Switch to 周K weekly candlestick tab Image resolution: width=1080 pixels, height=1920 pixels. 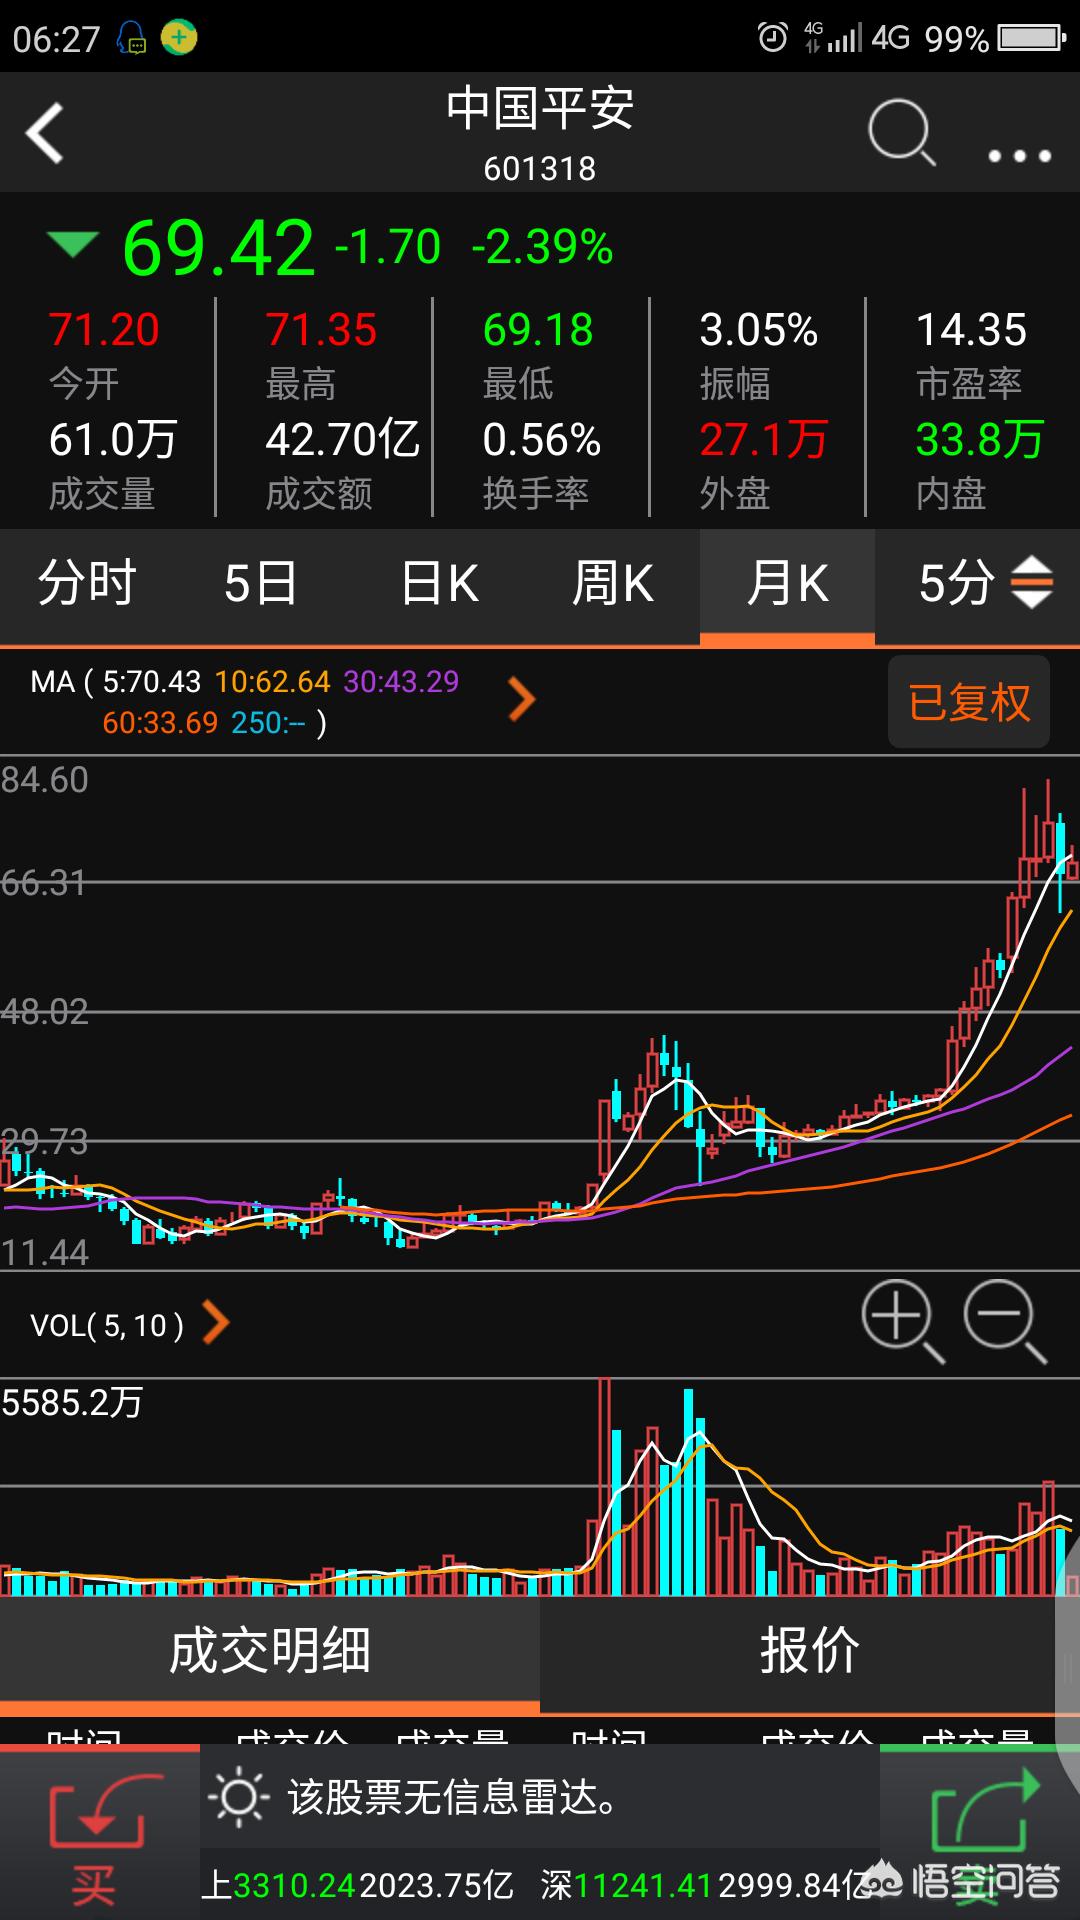tap(613, 583)
